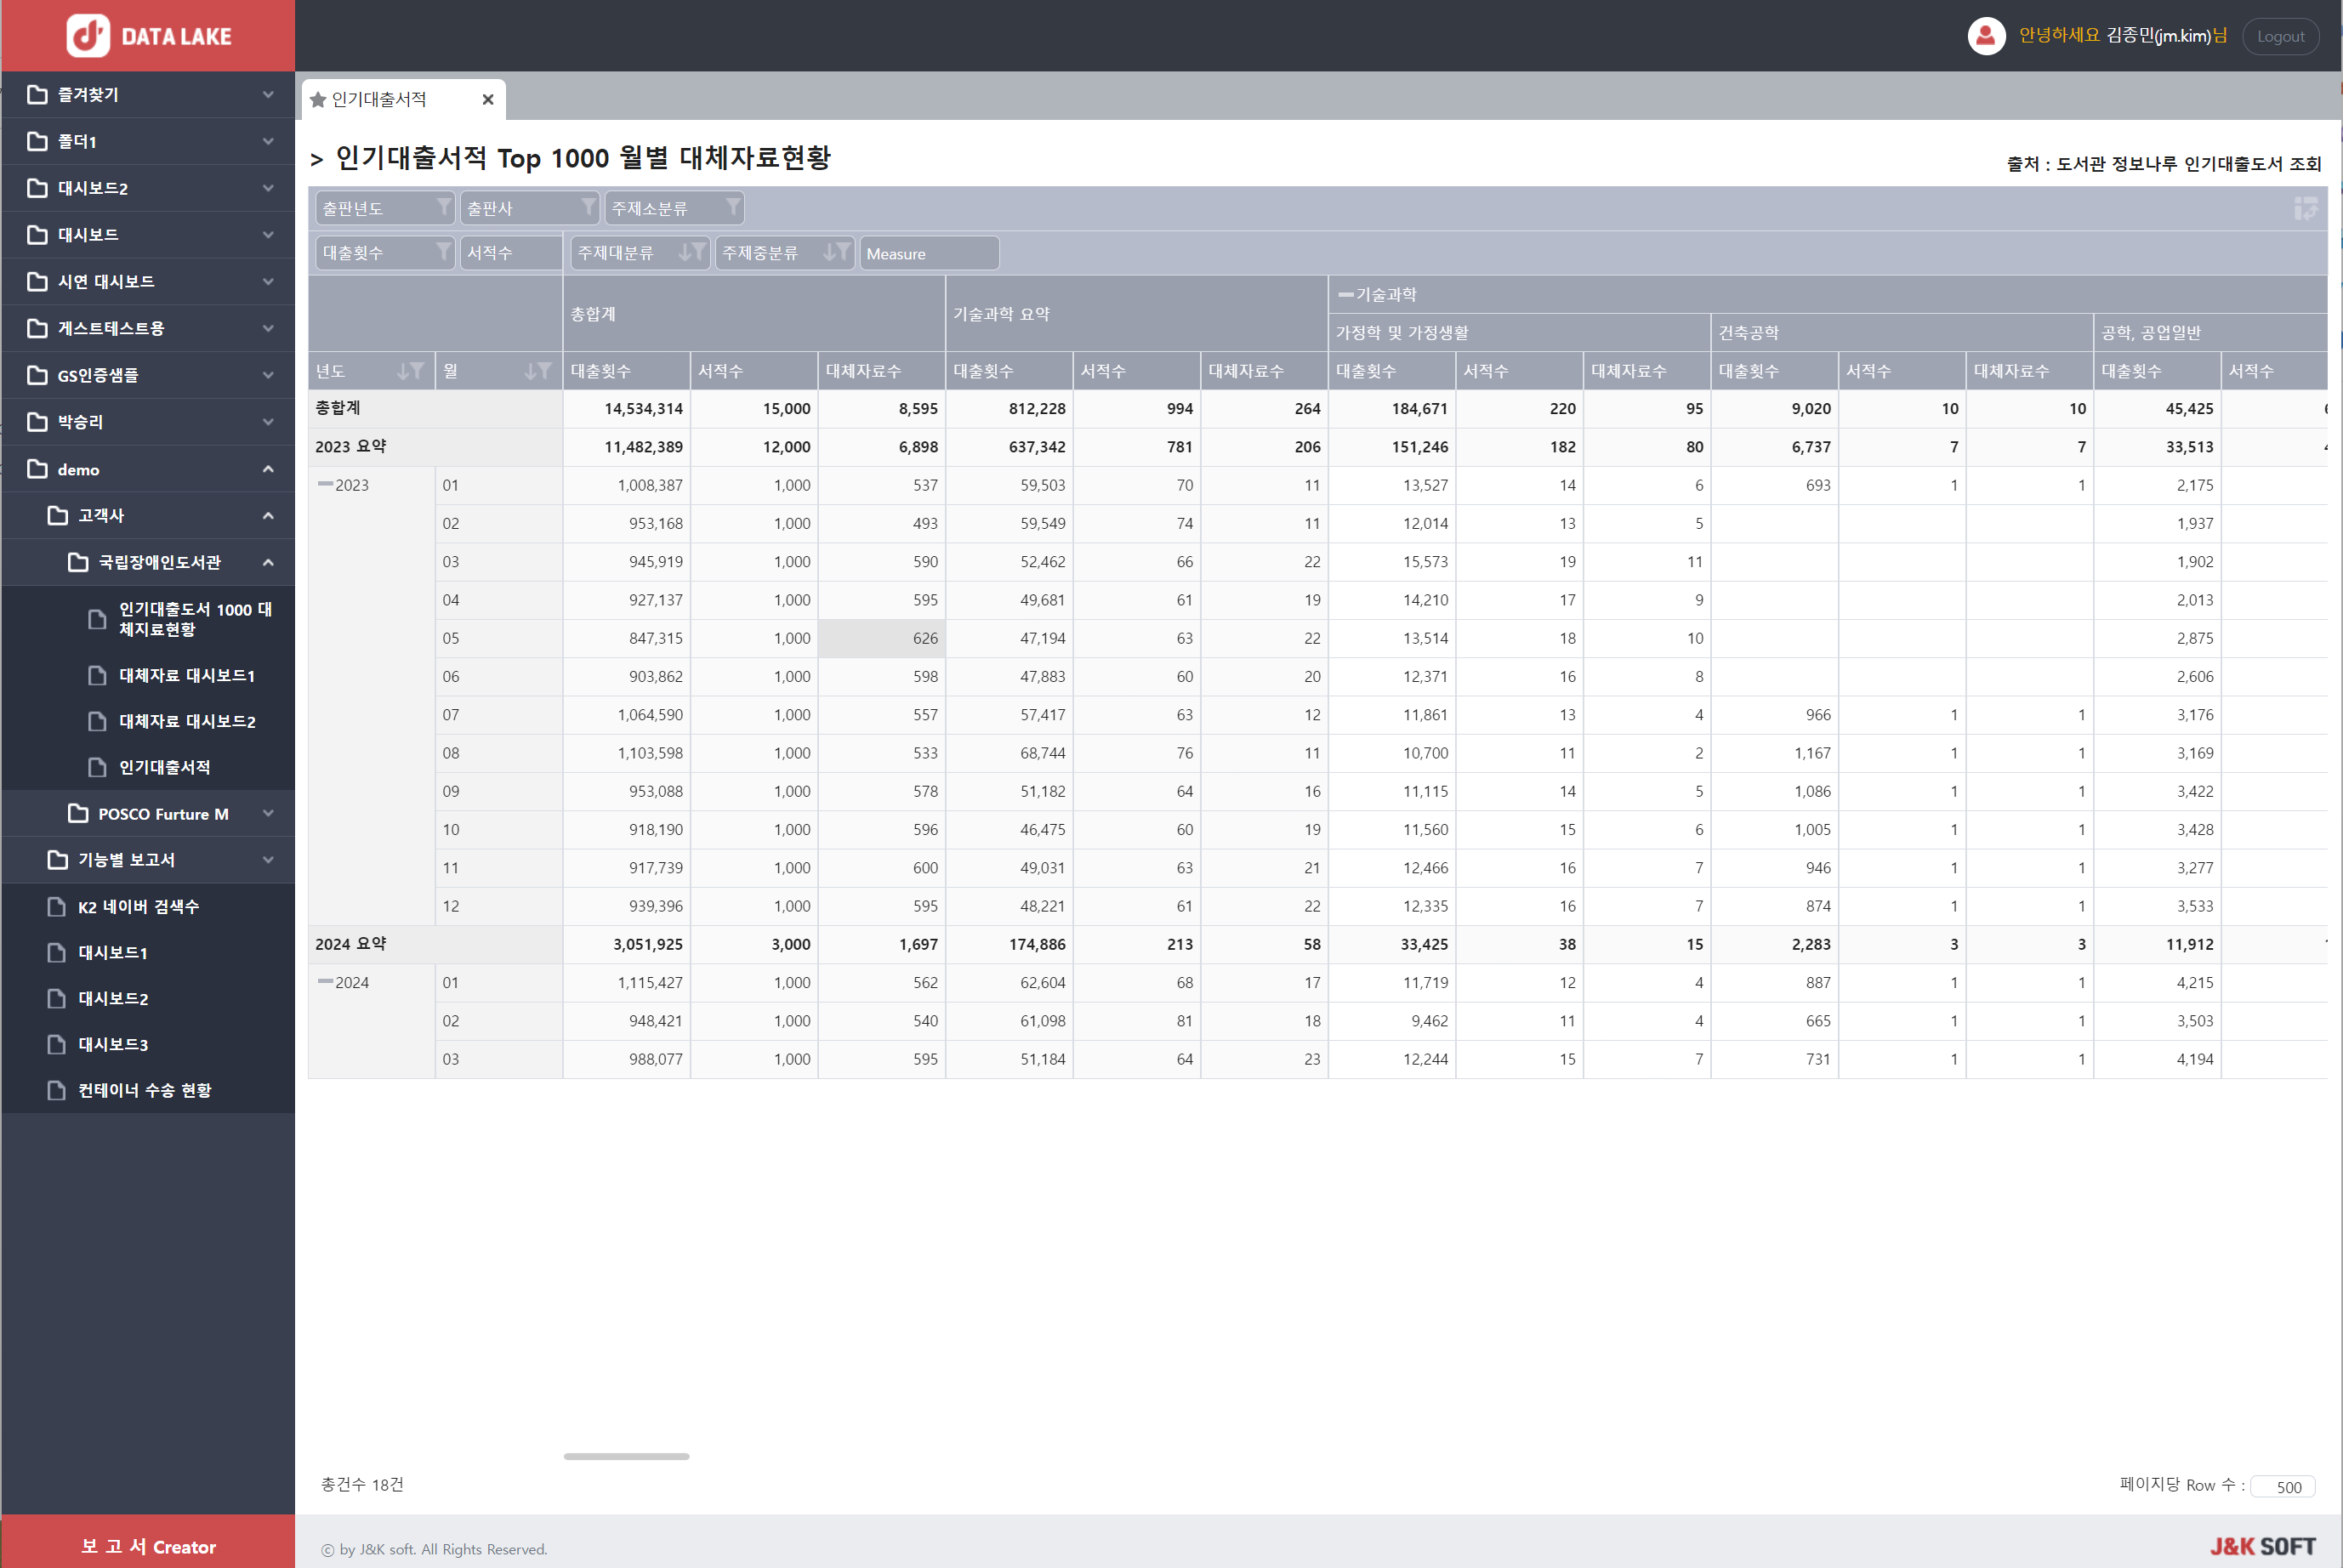Close the 인기대출서적 tab

point(488,99)
